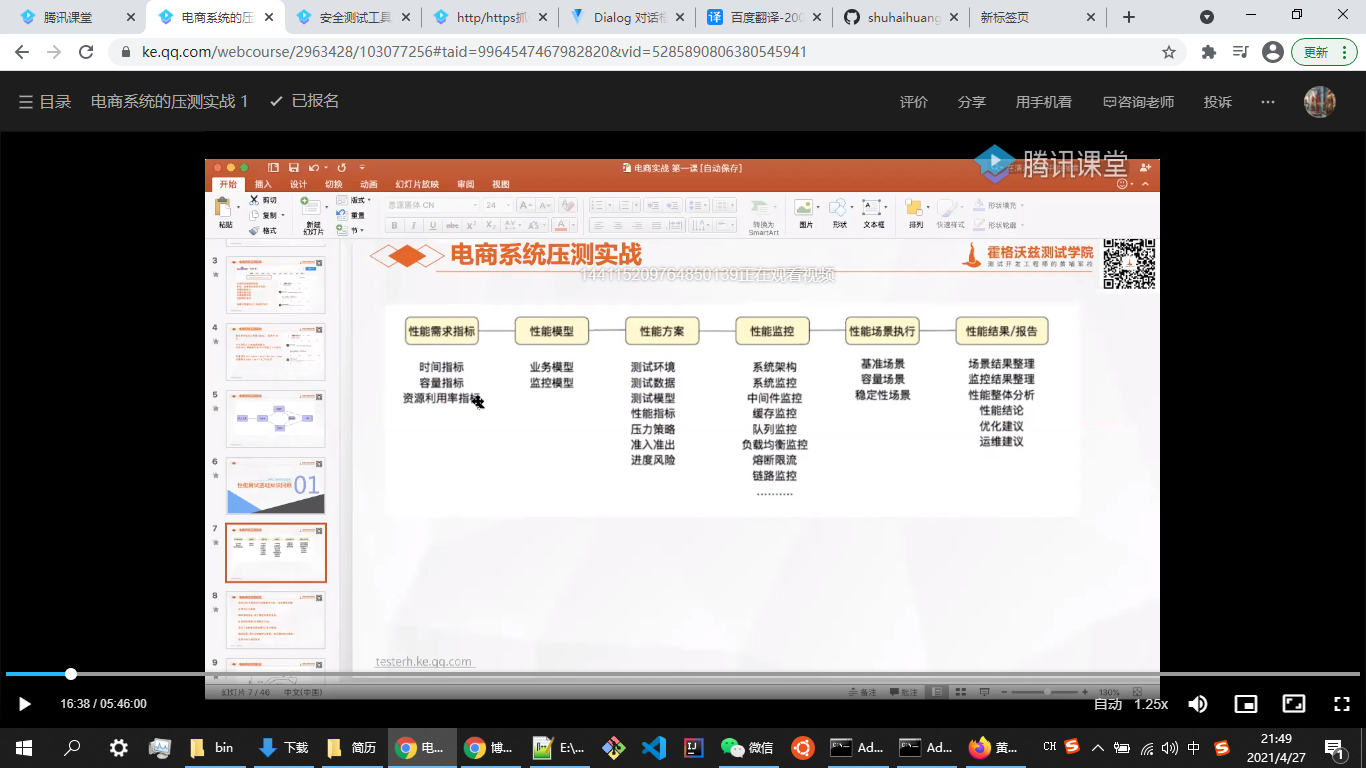The image size is (1366, 768).
Task: Open the Chrome profile avatar icon
Action: tap(1272, 52)
